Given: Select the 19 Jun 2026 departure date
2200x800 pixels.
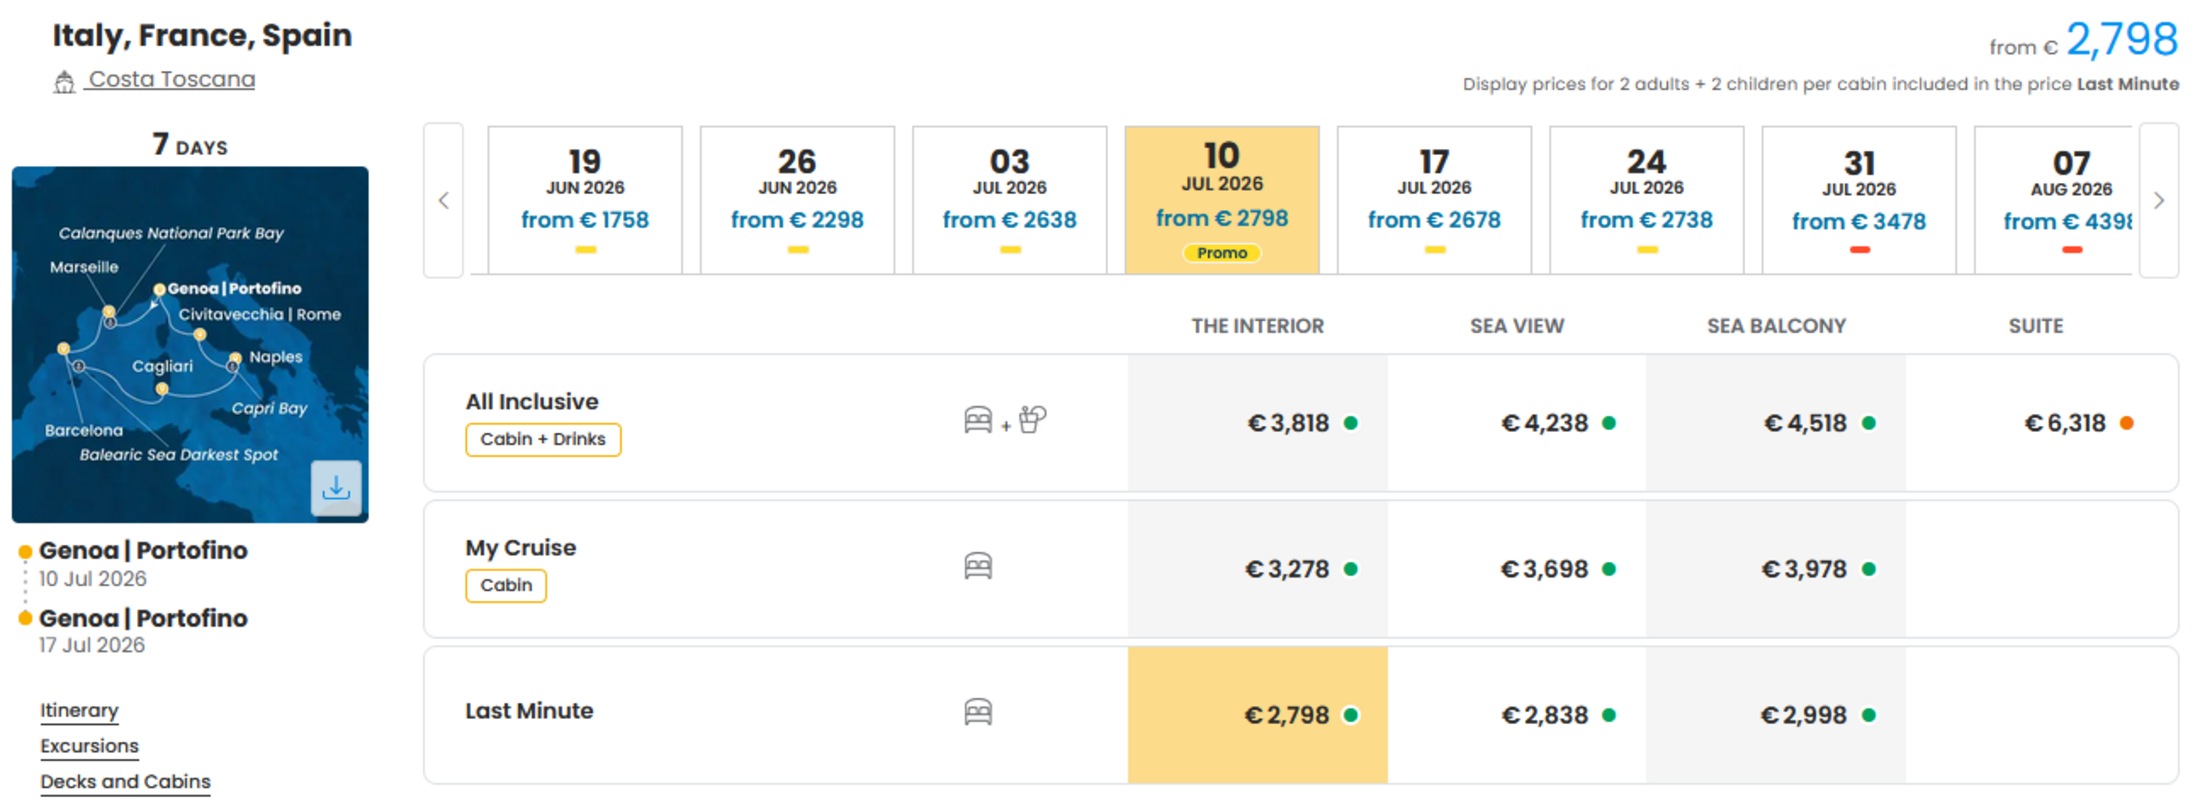Looking at the screenshot, I should (x=585, y=200).
